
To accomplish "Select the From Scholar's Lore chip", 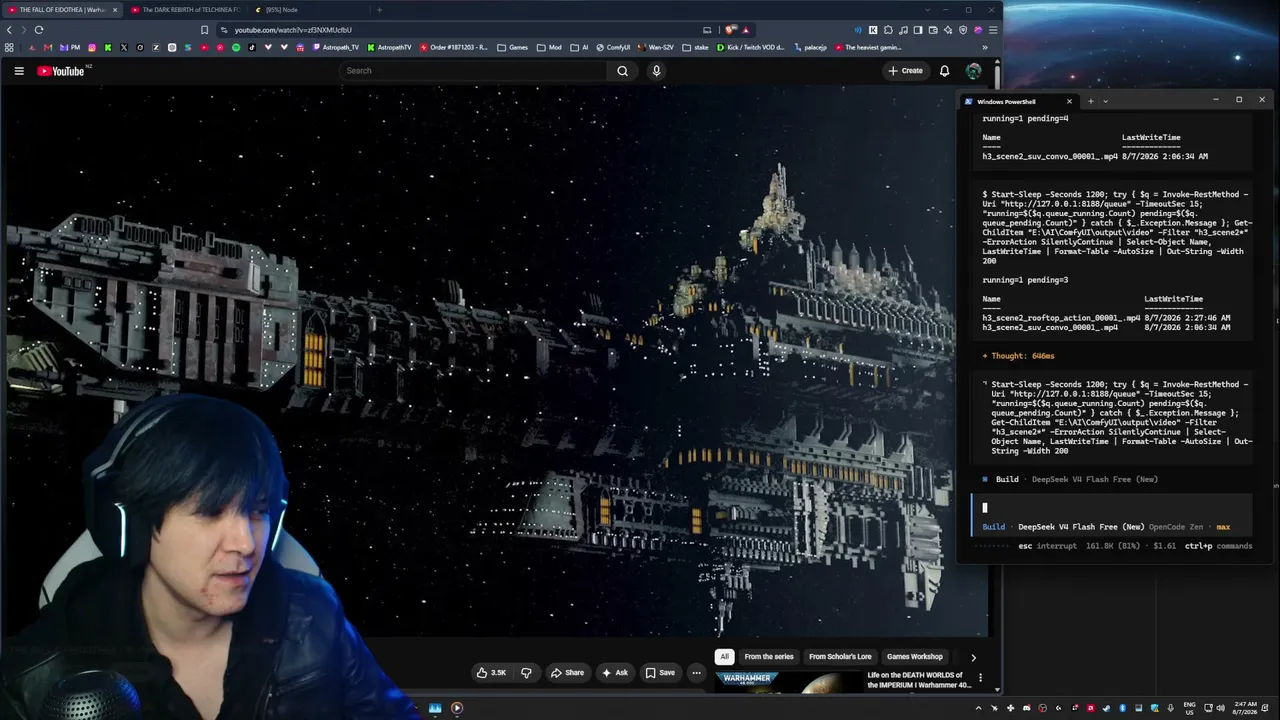I will pyautogui.click(x=840, y=657).
